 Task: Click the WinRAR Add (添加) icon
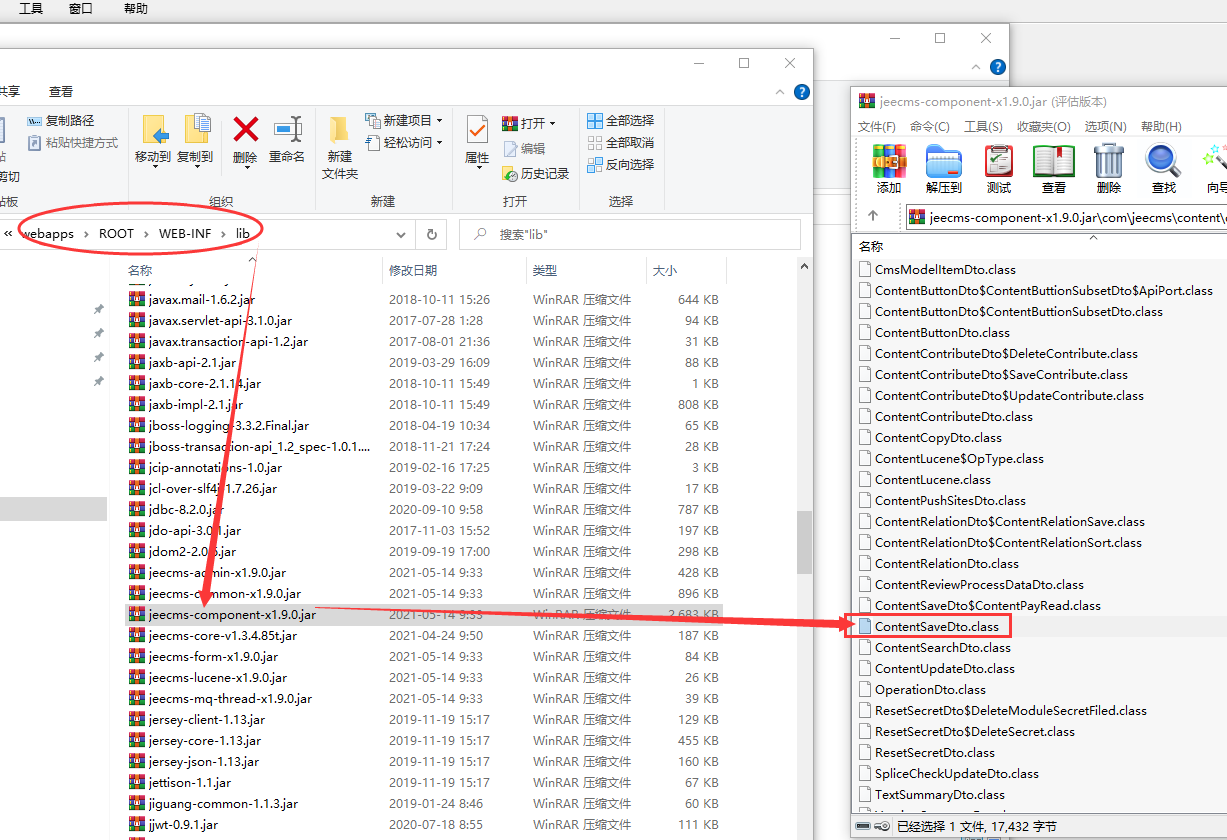[x=889, y=162]
